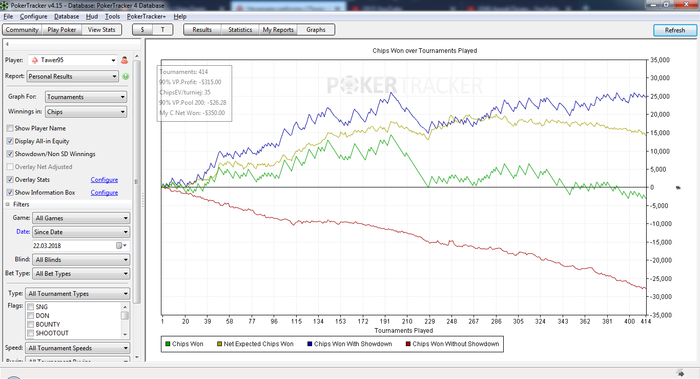Click the green report status icon
The width and height of the screenshot is (700, 379).
click(x=125, y=76)
